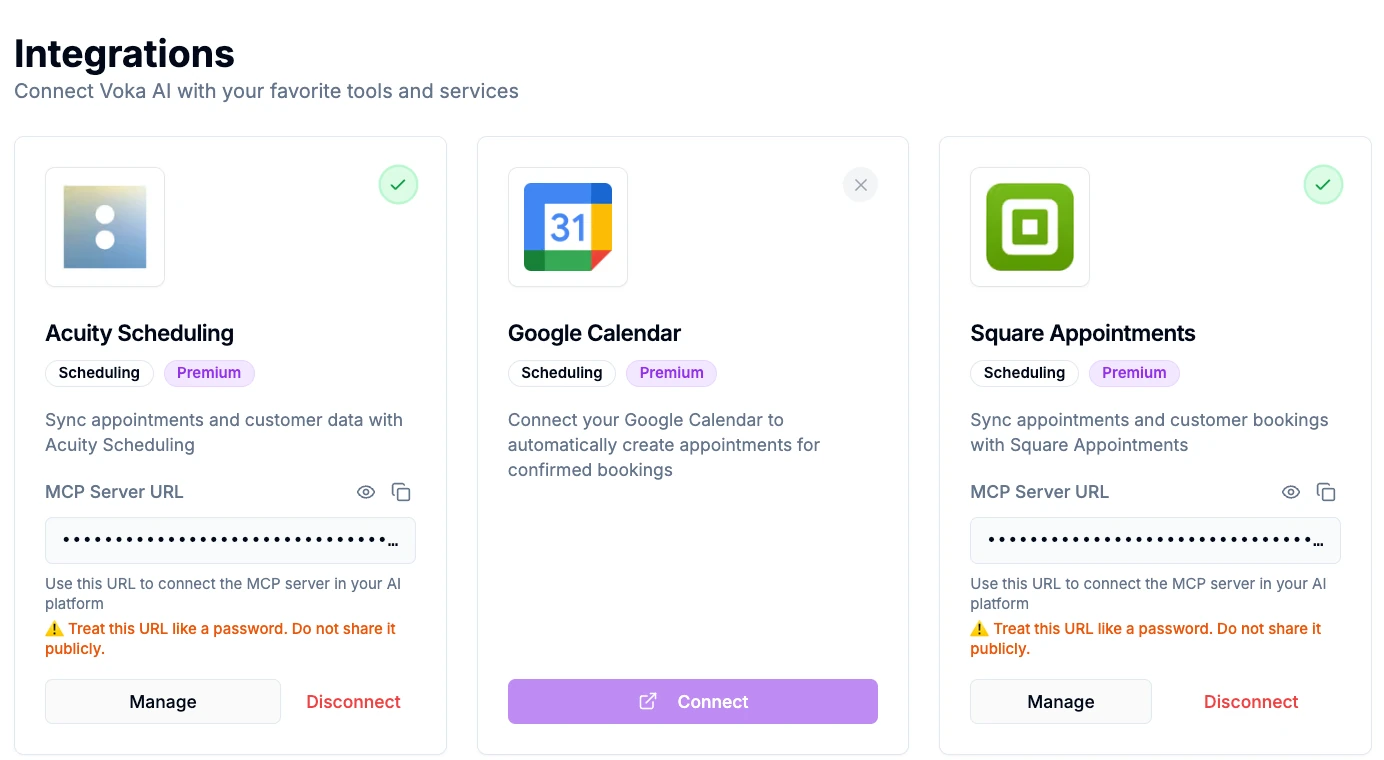The image size is (1384, 760).
Task: Click Acuity Scheduling connected checkmark status icon
Action: [398, 185]
